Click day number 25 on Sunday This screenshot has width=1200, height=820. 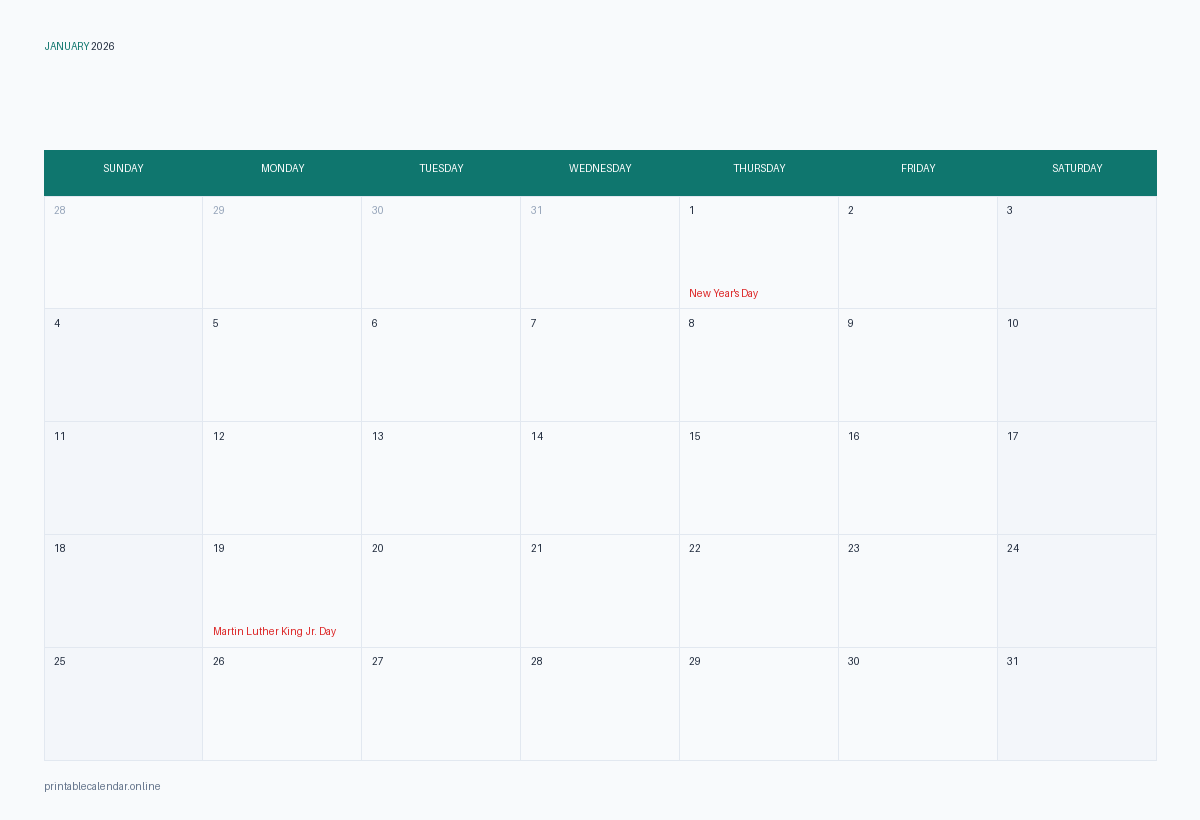tap(60, 661)
